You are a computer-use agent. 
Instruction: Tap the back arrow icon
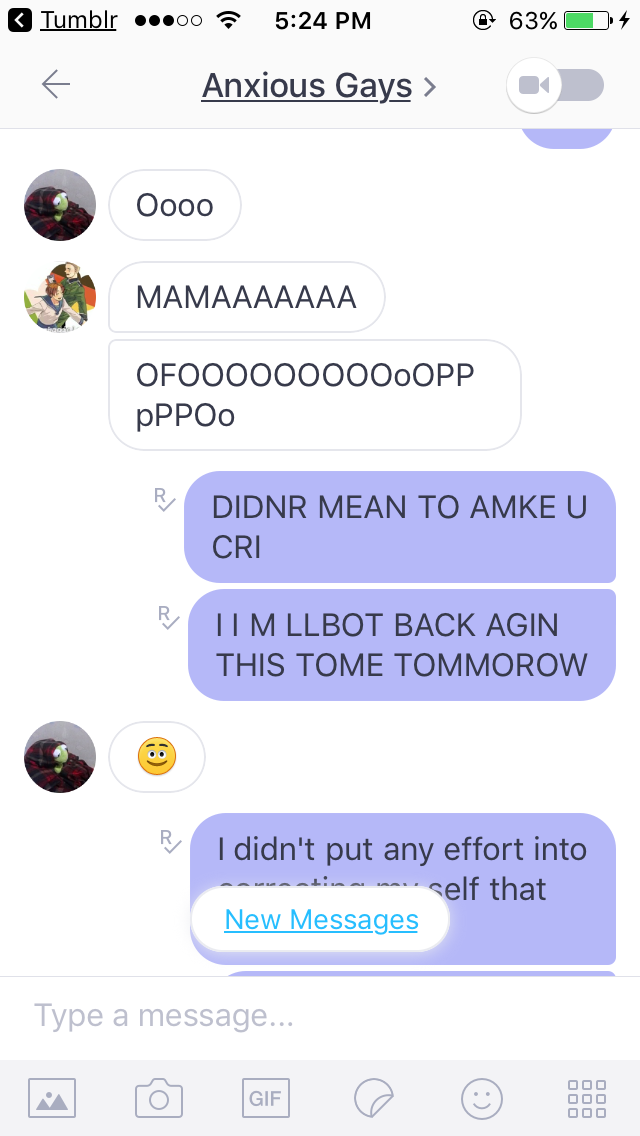click(x=56, y=85)
